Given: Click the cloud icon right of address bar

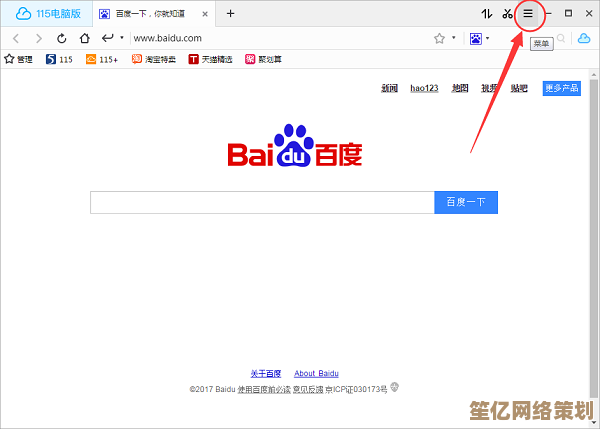Looking at the screenshot, I should pos(583,38).
